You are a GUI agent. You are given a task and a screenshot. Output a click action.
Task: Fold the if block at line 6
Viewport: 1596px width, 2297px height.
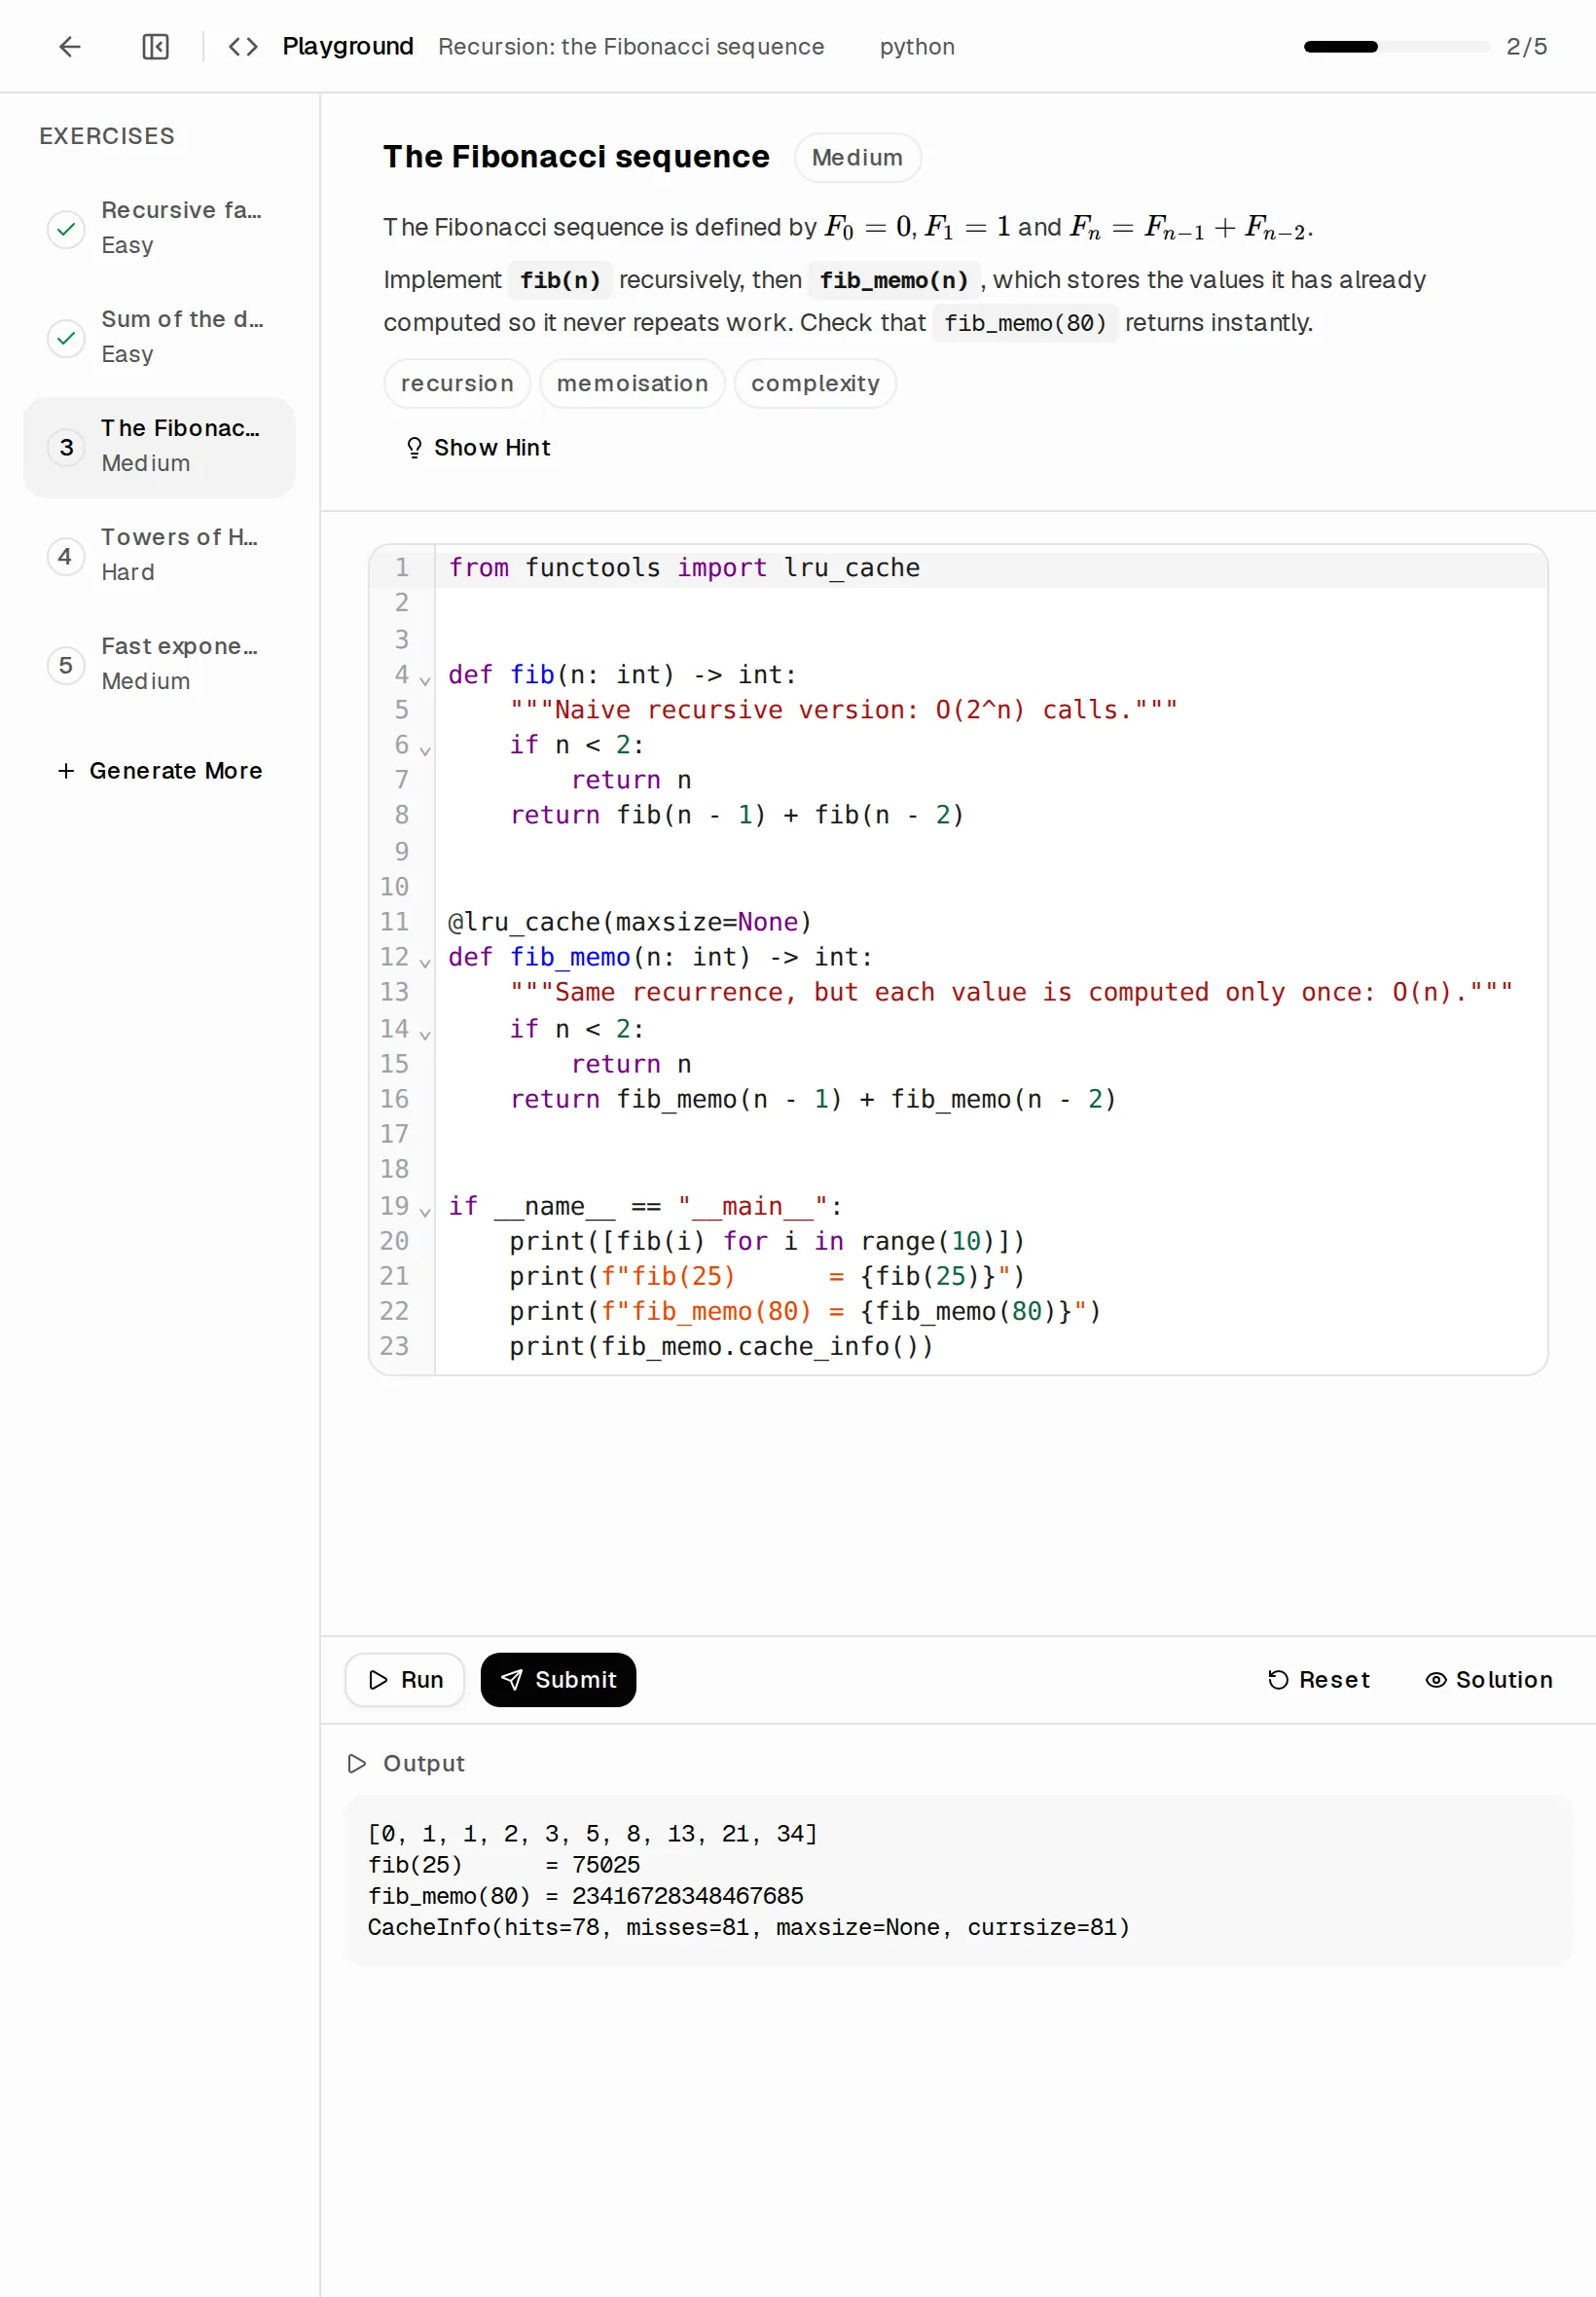425,750
